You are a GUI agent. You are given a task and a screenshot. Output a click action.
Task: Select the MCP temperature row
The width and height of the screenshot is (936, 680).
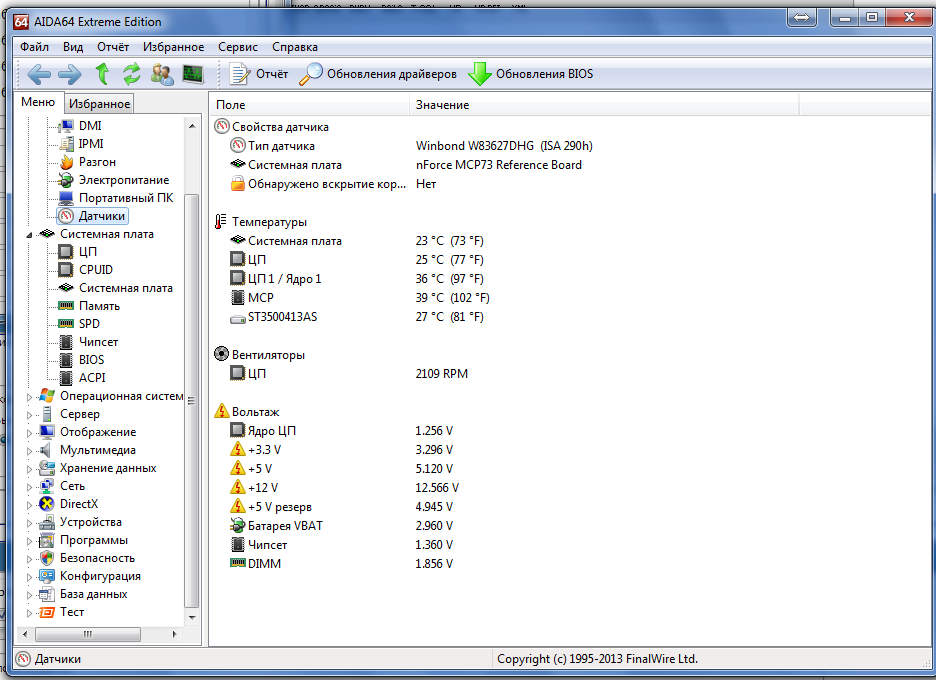pyautogui.click(x=359, y=297)
